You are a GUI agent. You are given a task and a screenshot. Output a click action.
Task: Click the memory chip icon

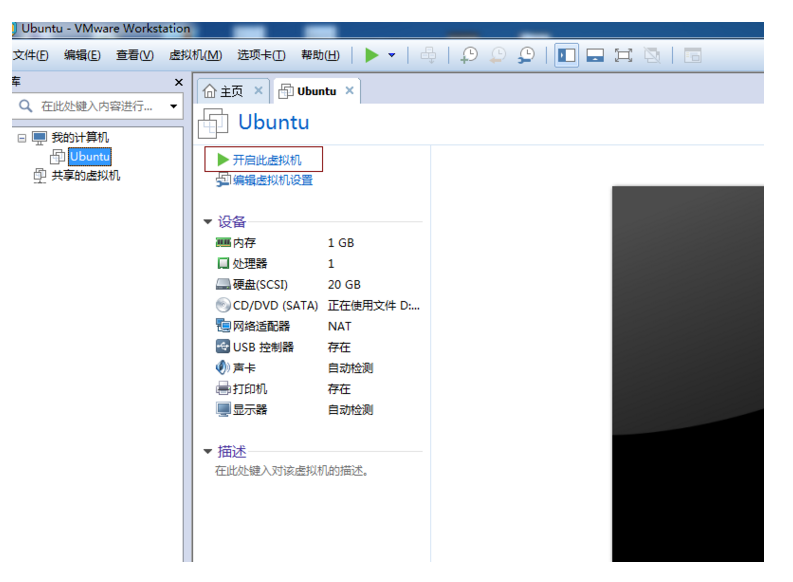pos(223,243)
